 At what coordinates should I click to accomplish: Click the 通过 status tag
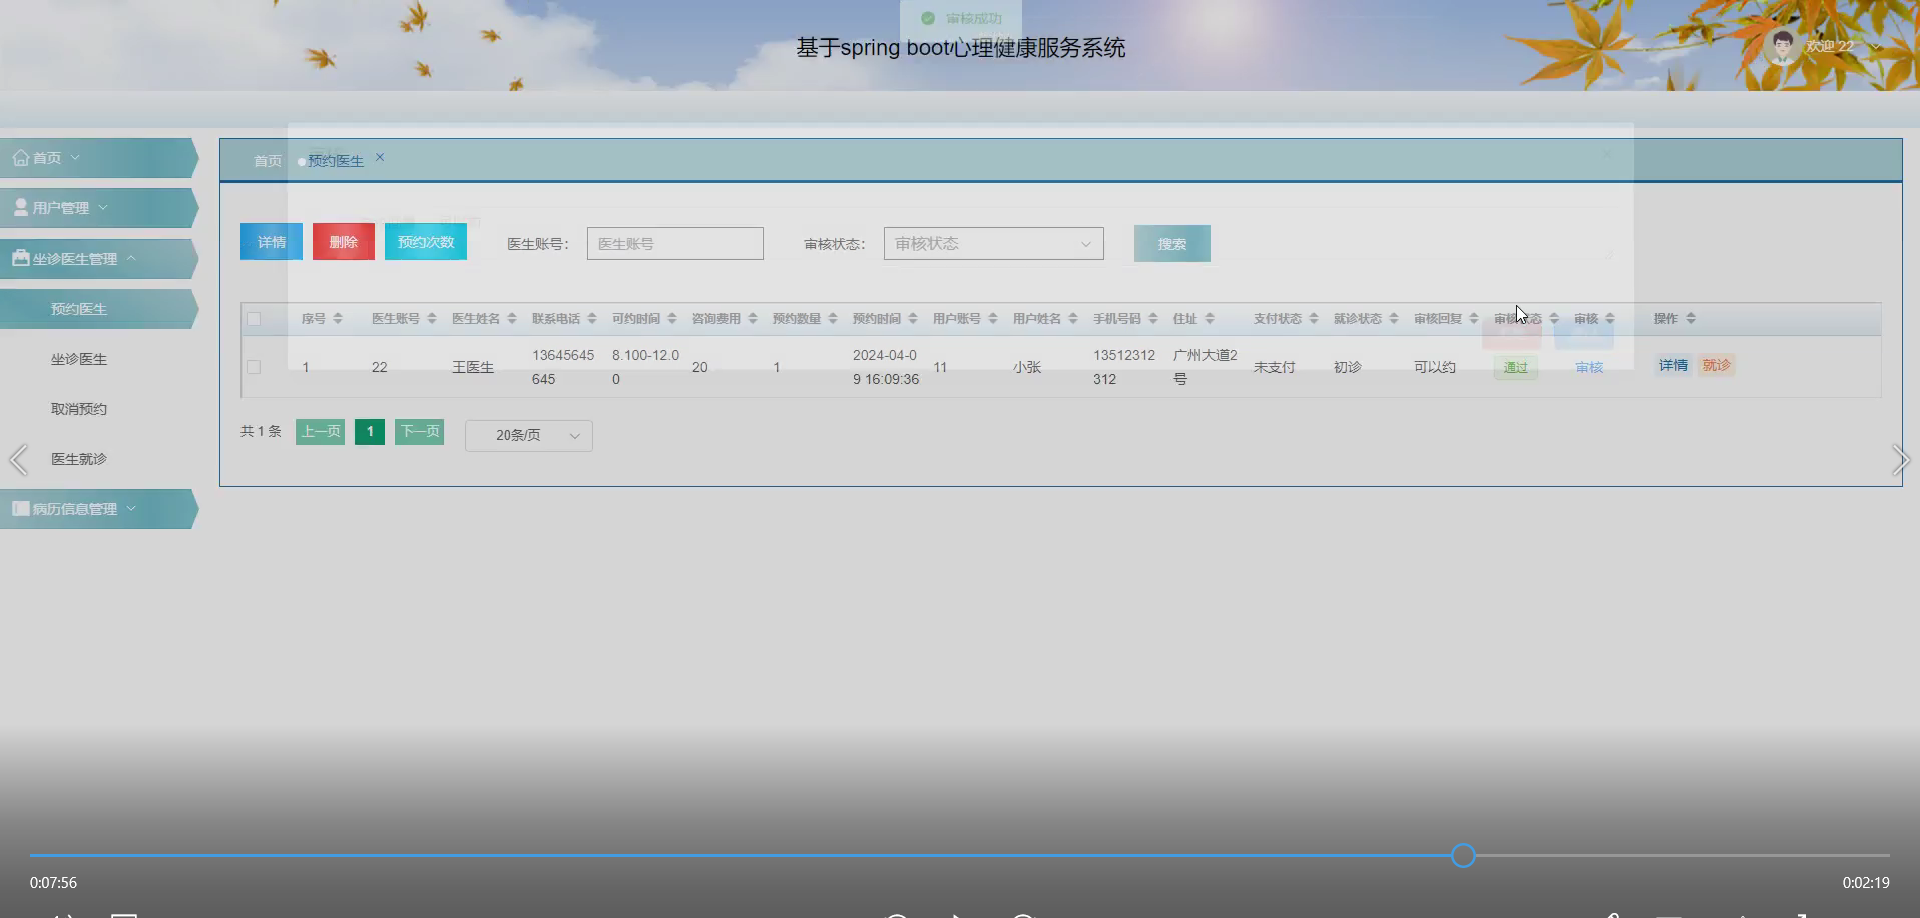(x=1516, y=368)
